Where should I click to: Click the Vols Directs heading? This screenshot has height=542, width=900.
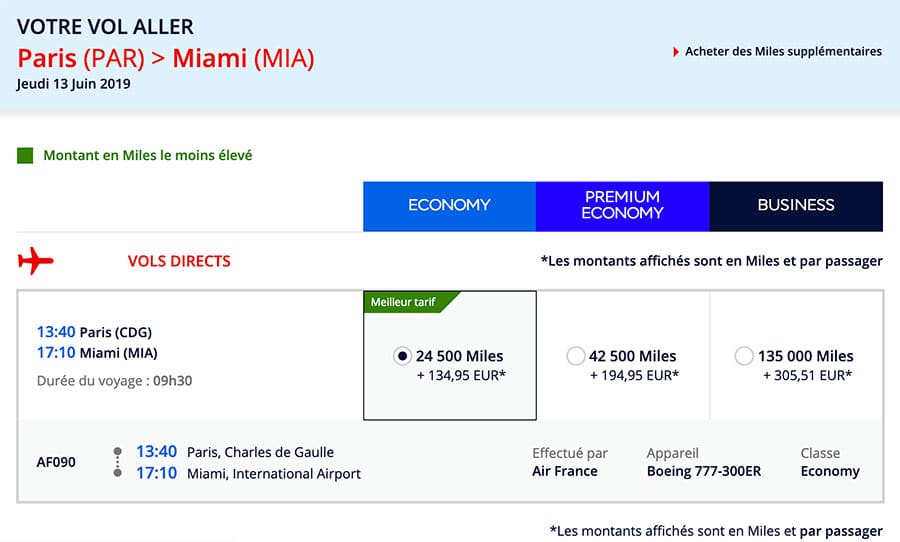click(179, 261)
